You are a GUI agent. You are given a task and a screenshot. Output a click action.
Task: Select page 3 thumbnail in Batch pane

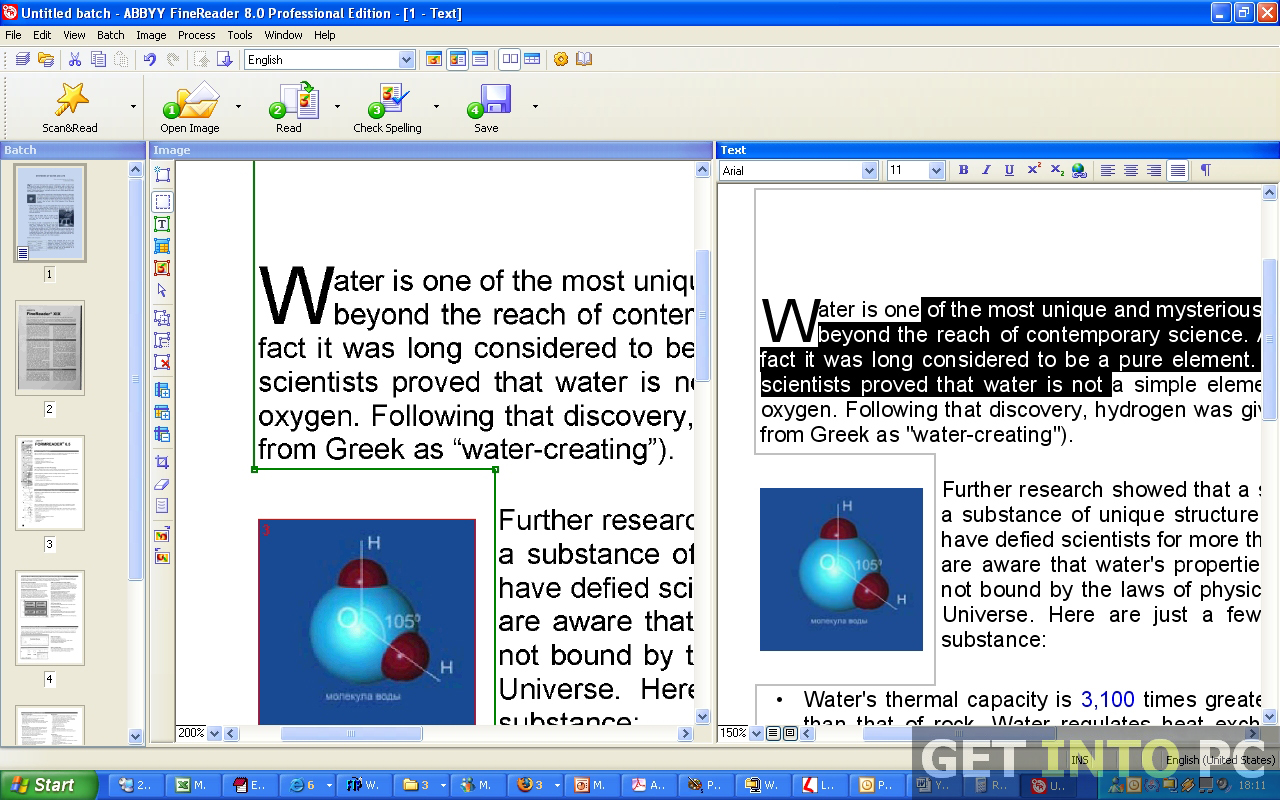coord(50,483)
